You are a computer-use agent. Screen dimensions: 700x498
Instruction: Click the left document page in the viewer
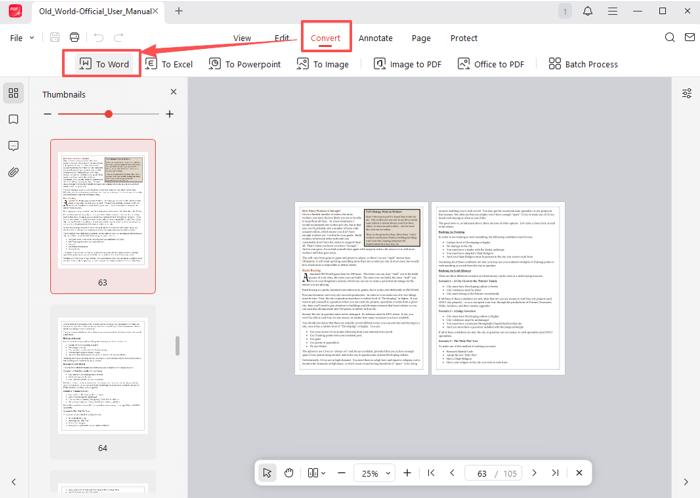pos(361,288)
